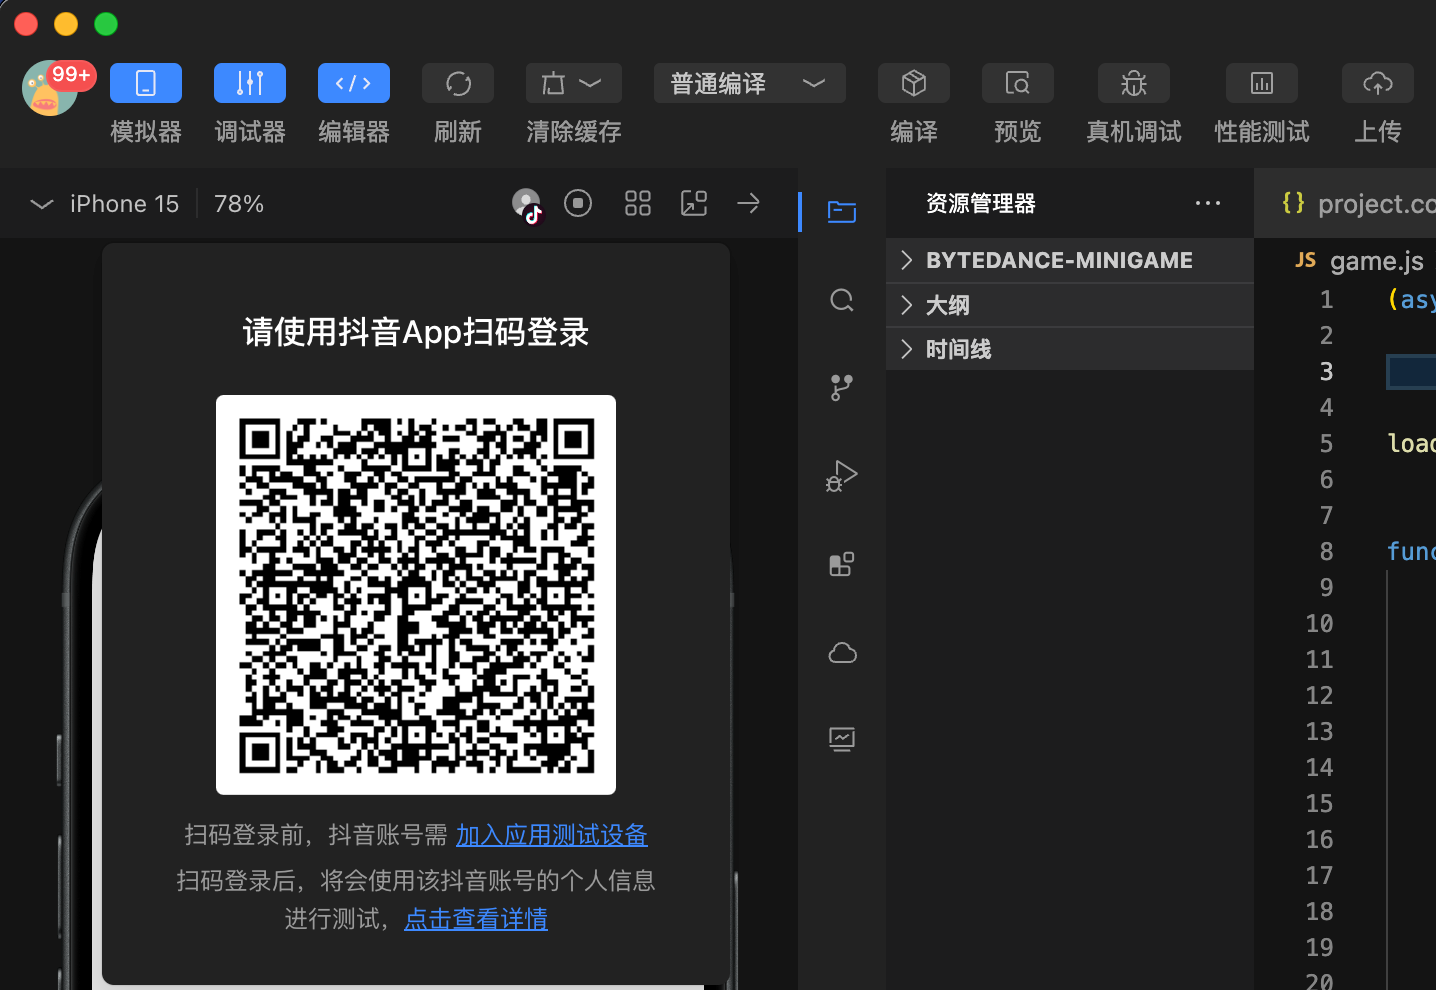
Task: Click the 性能测试 chart icon
Action: (x=1262, y=83)
